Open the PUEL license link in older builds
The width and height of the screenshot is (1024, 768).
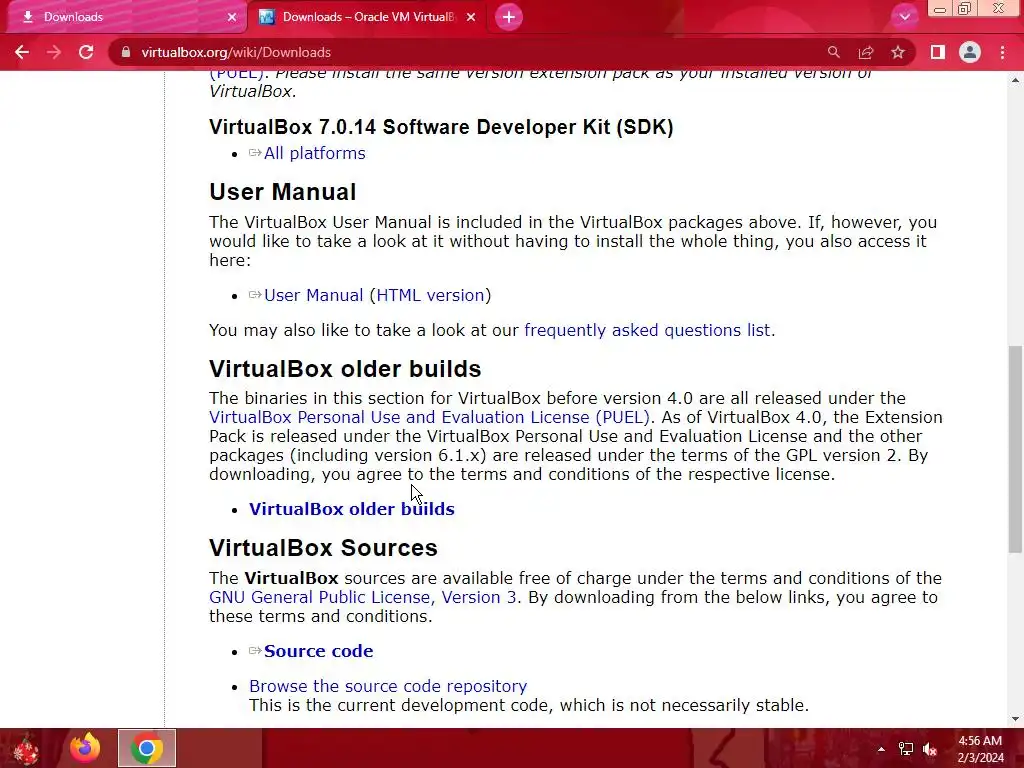429,417
